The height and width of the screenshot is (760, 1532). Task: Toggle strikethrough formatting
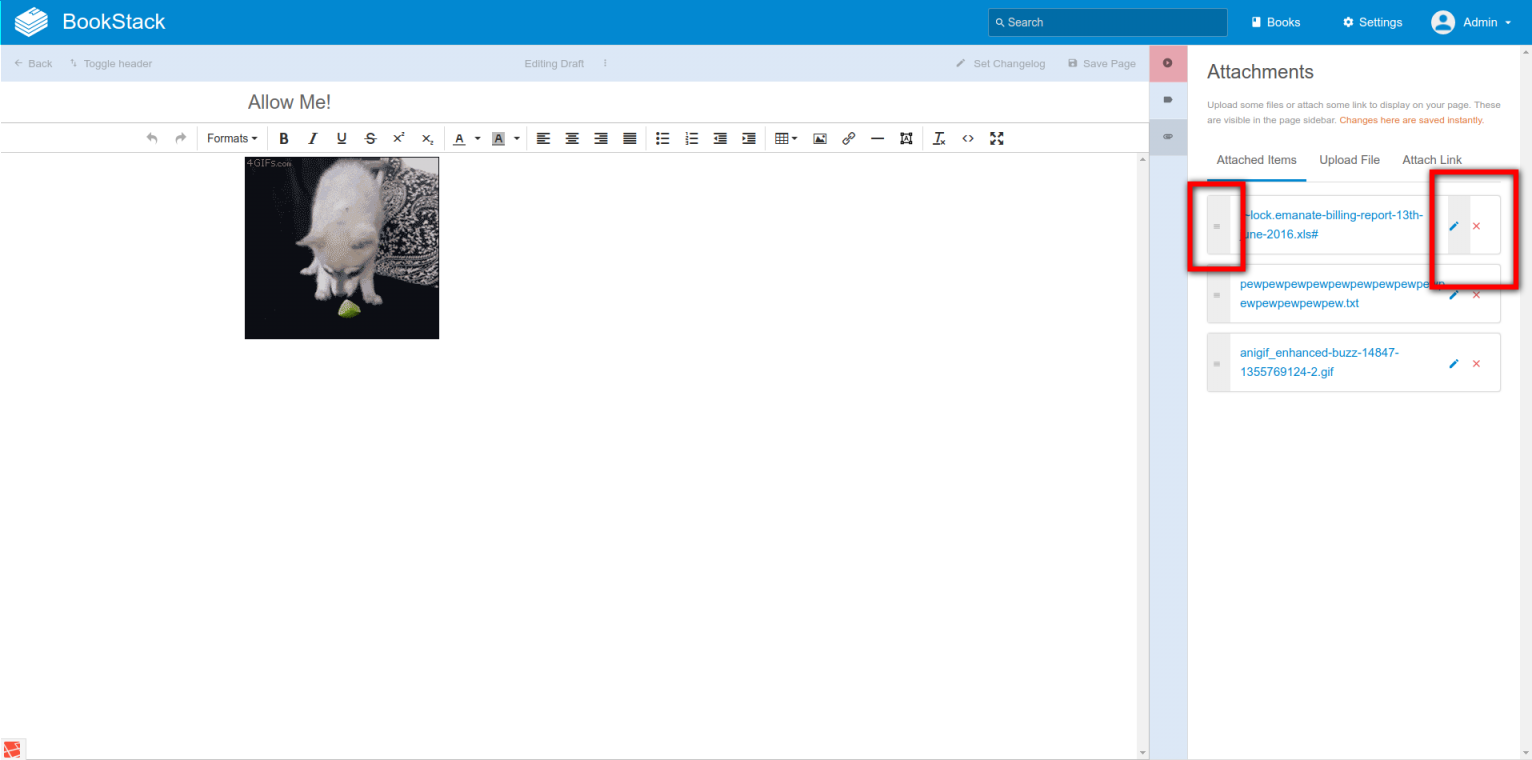pyautogui.click(x=370, y=138)
